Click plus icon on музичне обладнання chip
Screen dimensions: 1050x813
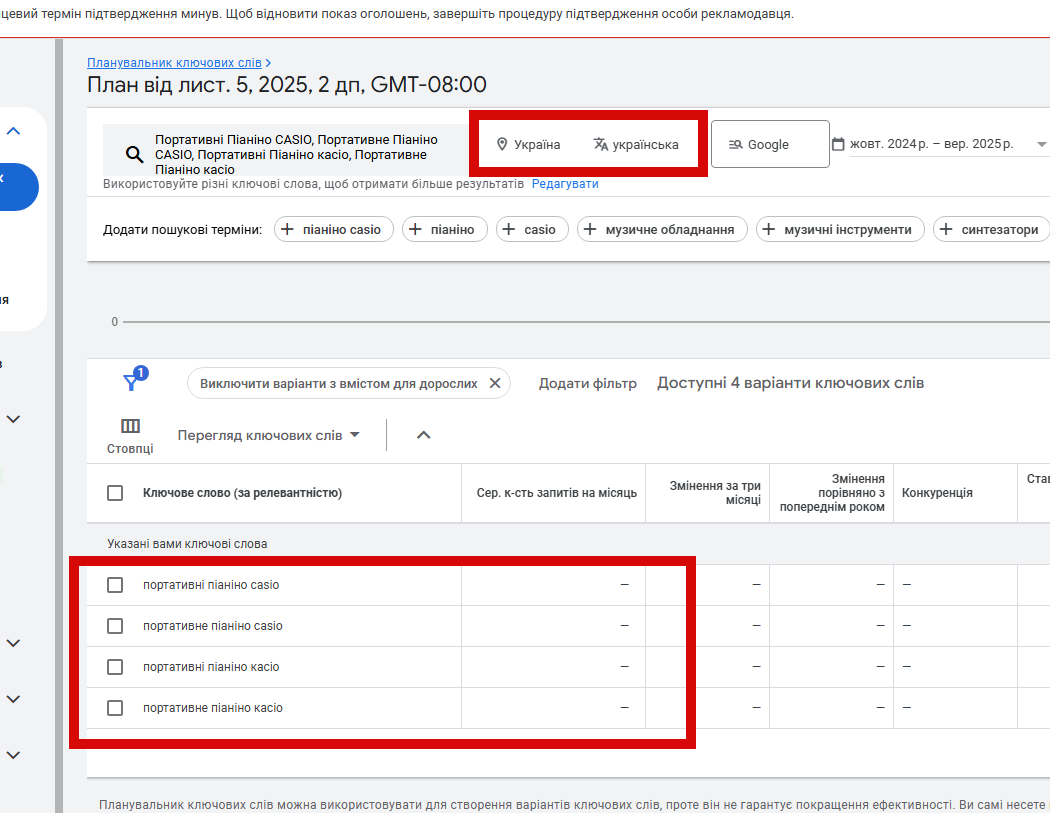pos(590,229)
